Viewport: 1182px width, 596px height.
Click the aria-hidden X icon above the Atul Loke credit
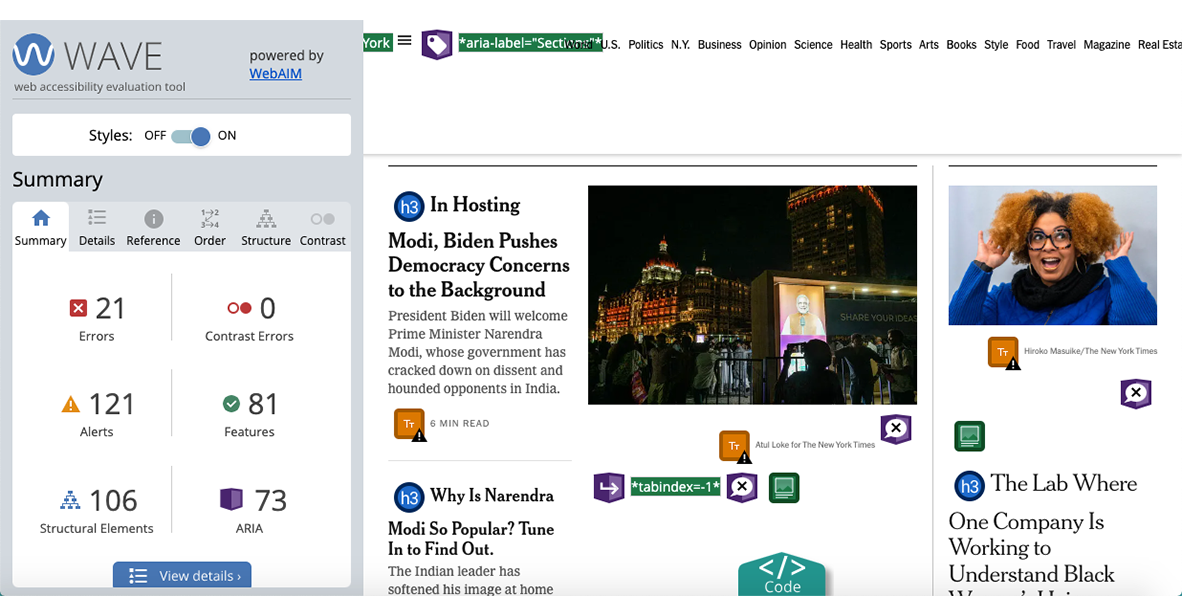coord(895,428)
